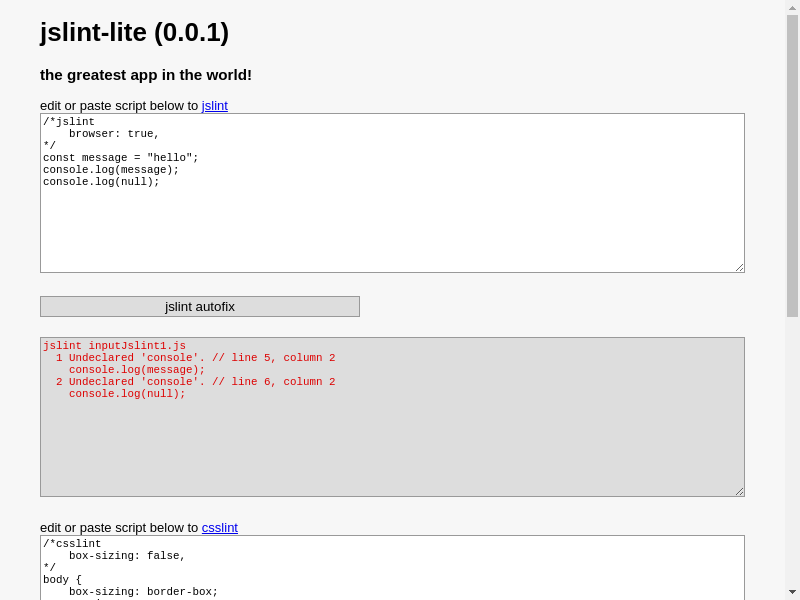This screenshot has height=600, width=800.
Task: Click the jslint autofix button
Action: pyautogui.click(x=199, y=307)
